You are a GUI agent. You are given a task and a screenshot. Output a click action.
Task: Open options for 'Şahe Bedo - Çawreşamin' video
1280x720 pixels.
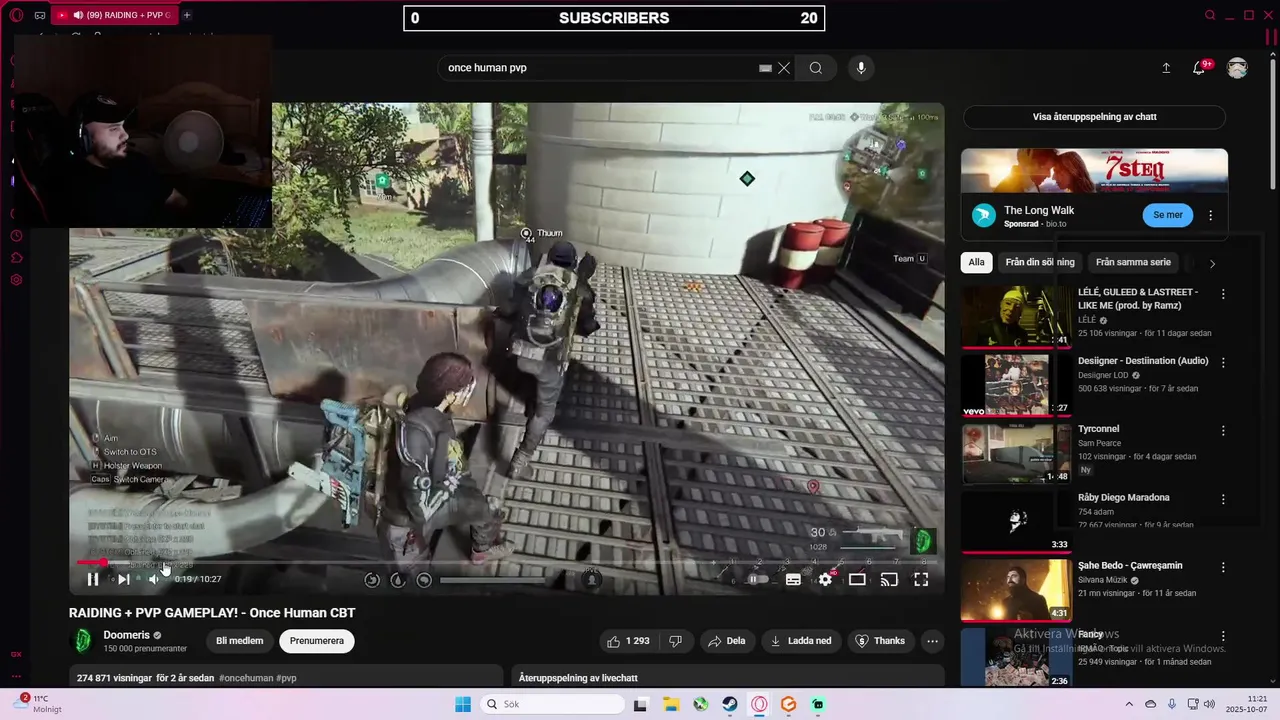1222,566
